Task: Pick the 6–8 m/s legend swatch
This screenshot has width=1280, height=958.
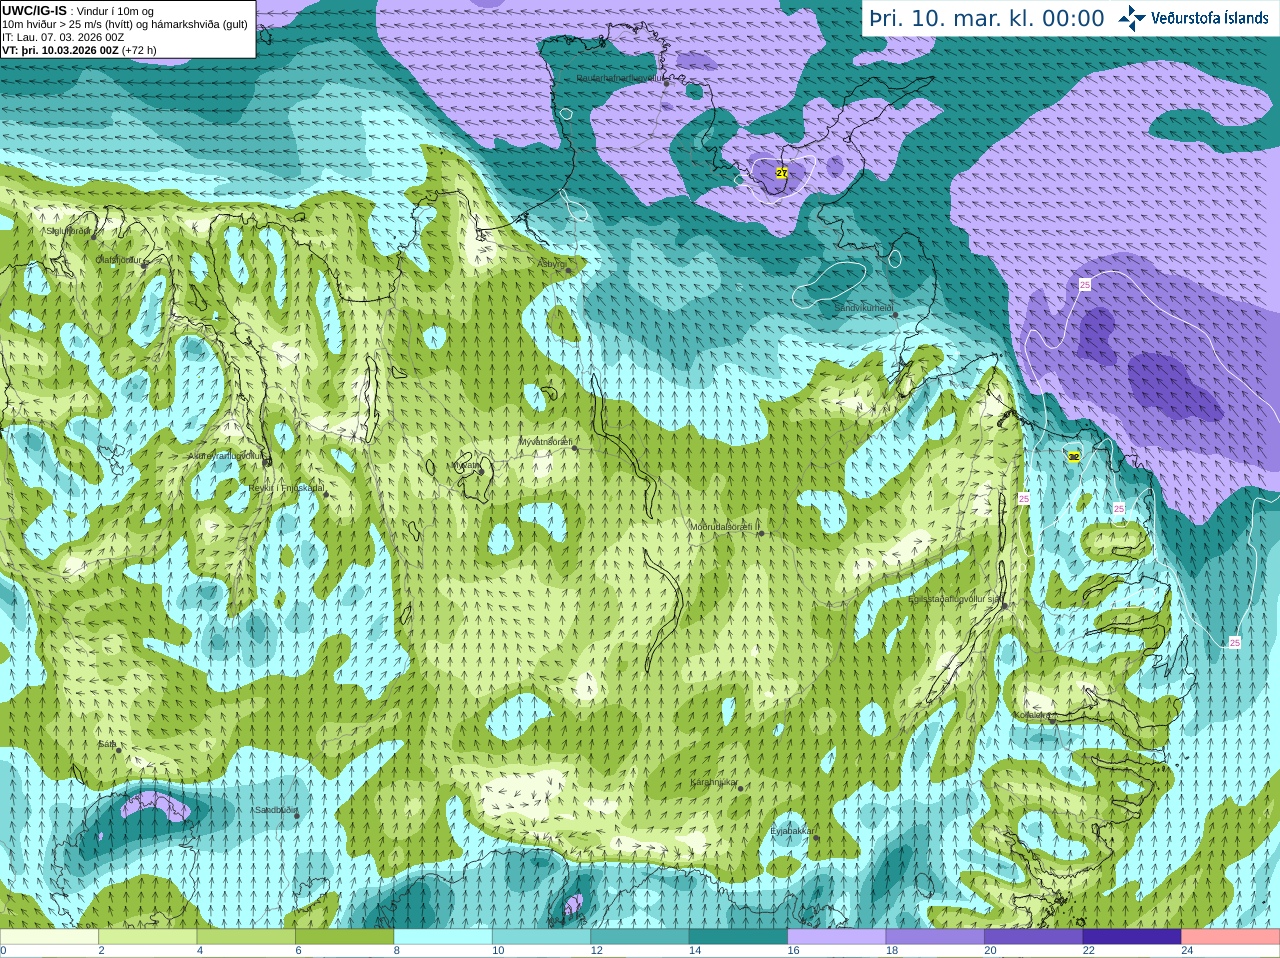Action: [x=345, y=937]
